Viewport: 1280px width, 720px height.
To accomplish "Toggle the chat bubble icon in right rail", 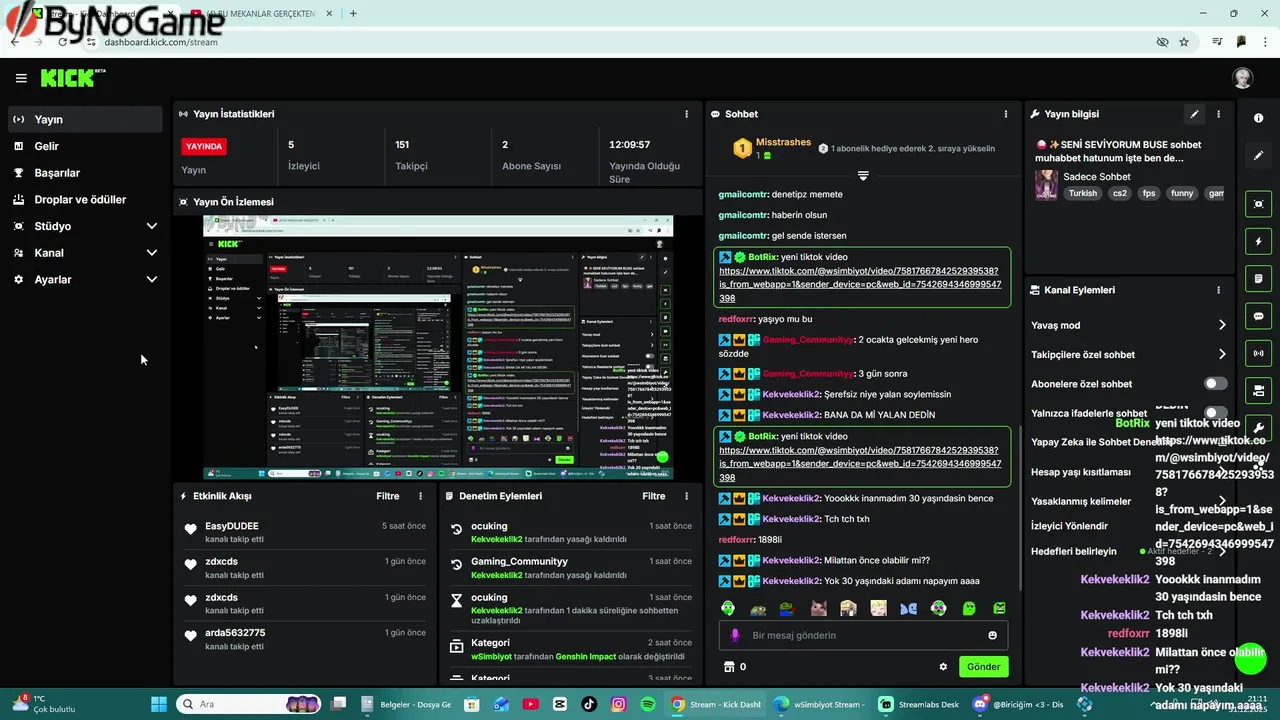I will pyautogui.click(x=1258, y=316).
